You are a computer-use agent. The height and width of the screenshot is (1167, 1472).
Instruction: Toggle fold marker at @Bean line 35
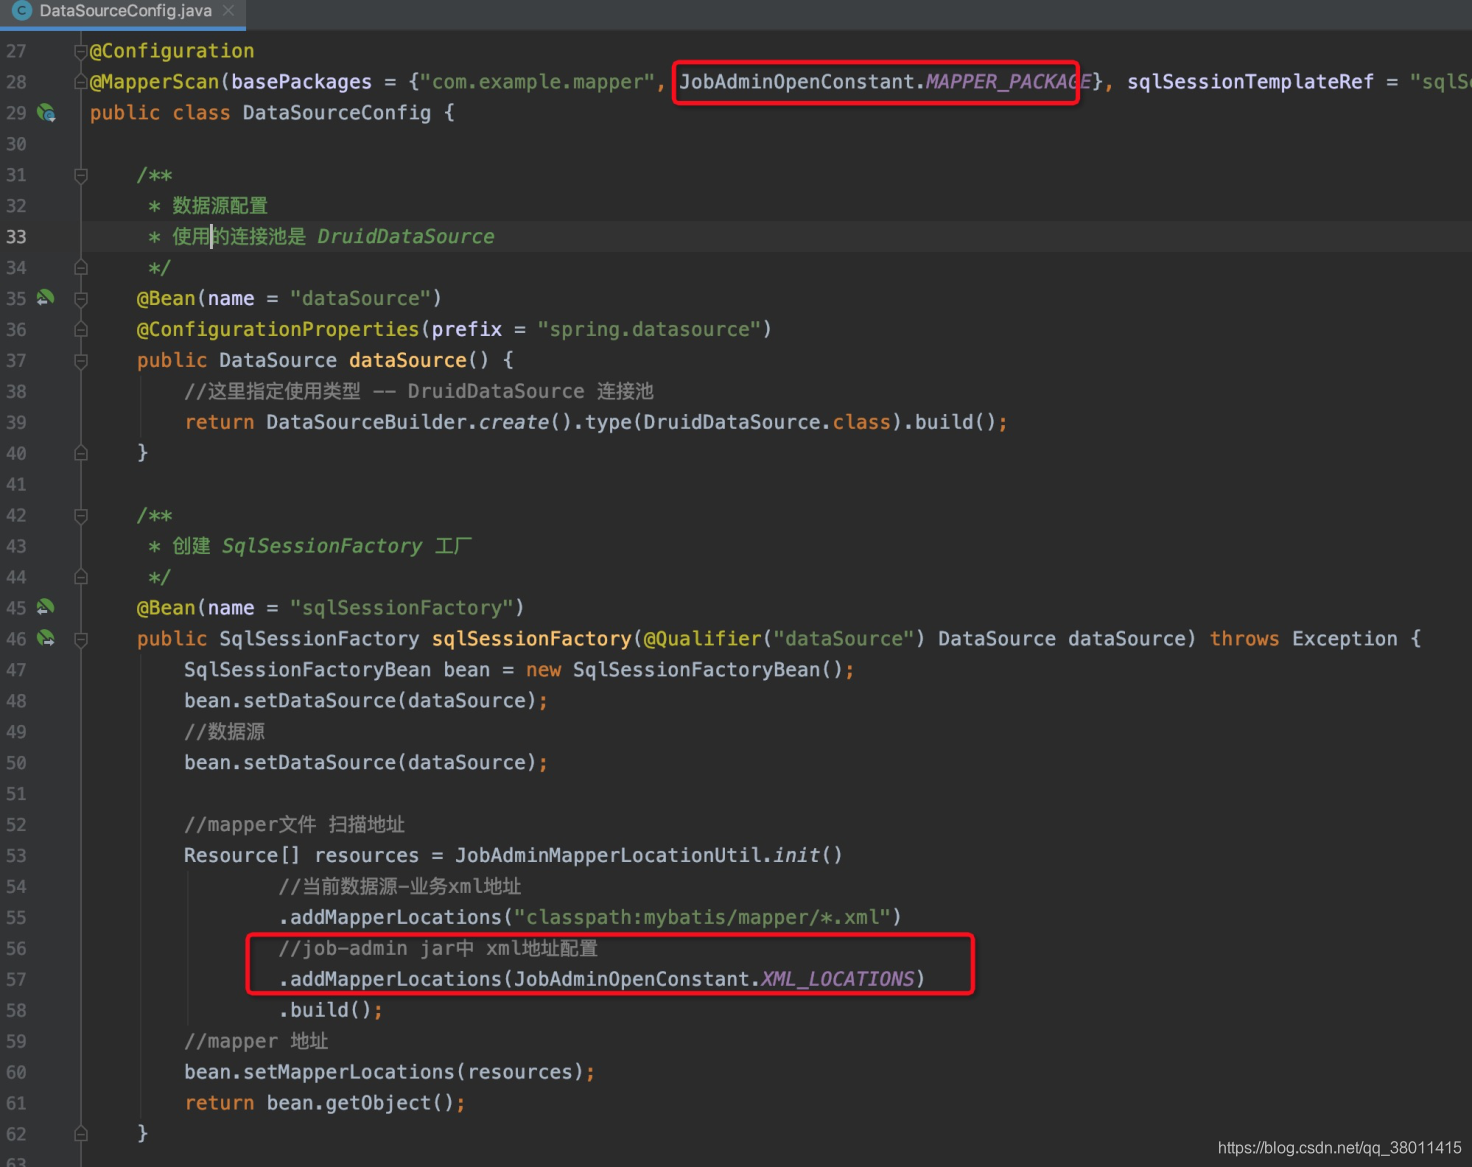coord(81,298)
